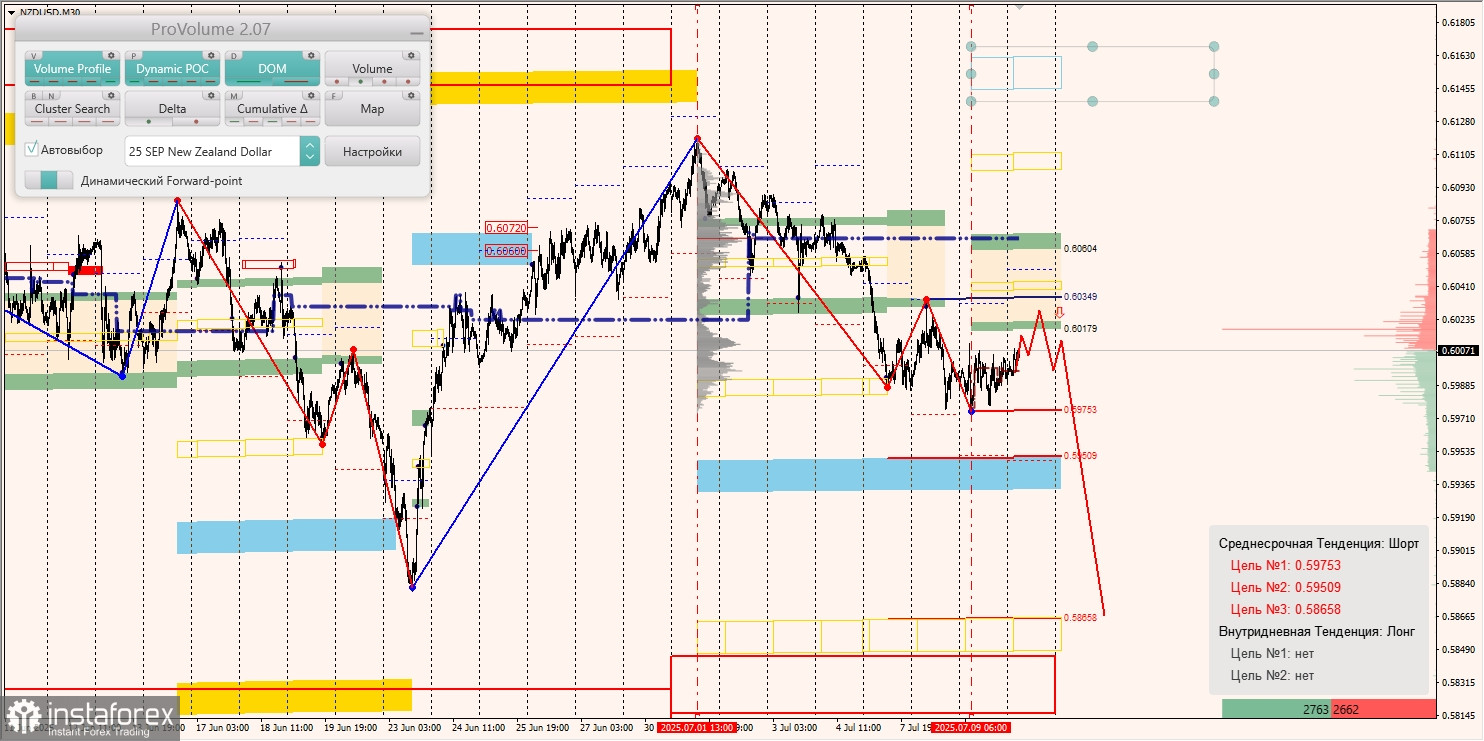Toggle DOM indicator
The image size is (1484, 741).
tap(272, 68)
